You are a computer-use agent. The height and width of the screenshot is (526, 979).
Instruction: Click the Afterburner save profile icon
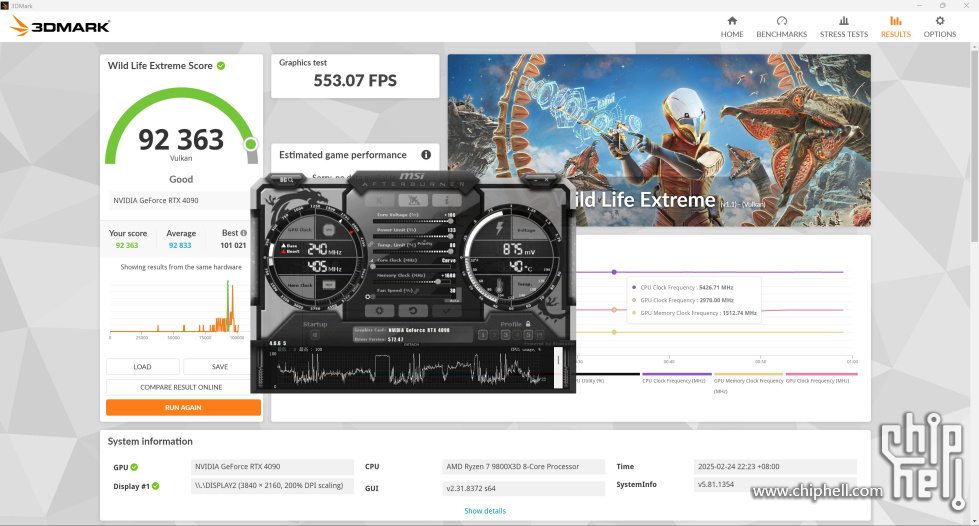(539, 335)
